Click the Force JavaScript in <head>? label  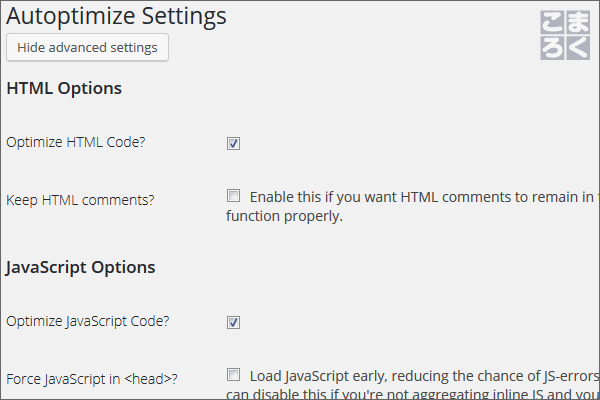(92, 379)
